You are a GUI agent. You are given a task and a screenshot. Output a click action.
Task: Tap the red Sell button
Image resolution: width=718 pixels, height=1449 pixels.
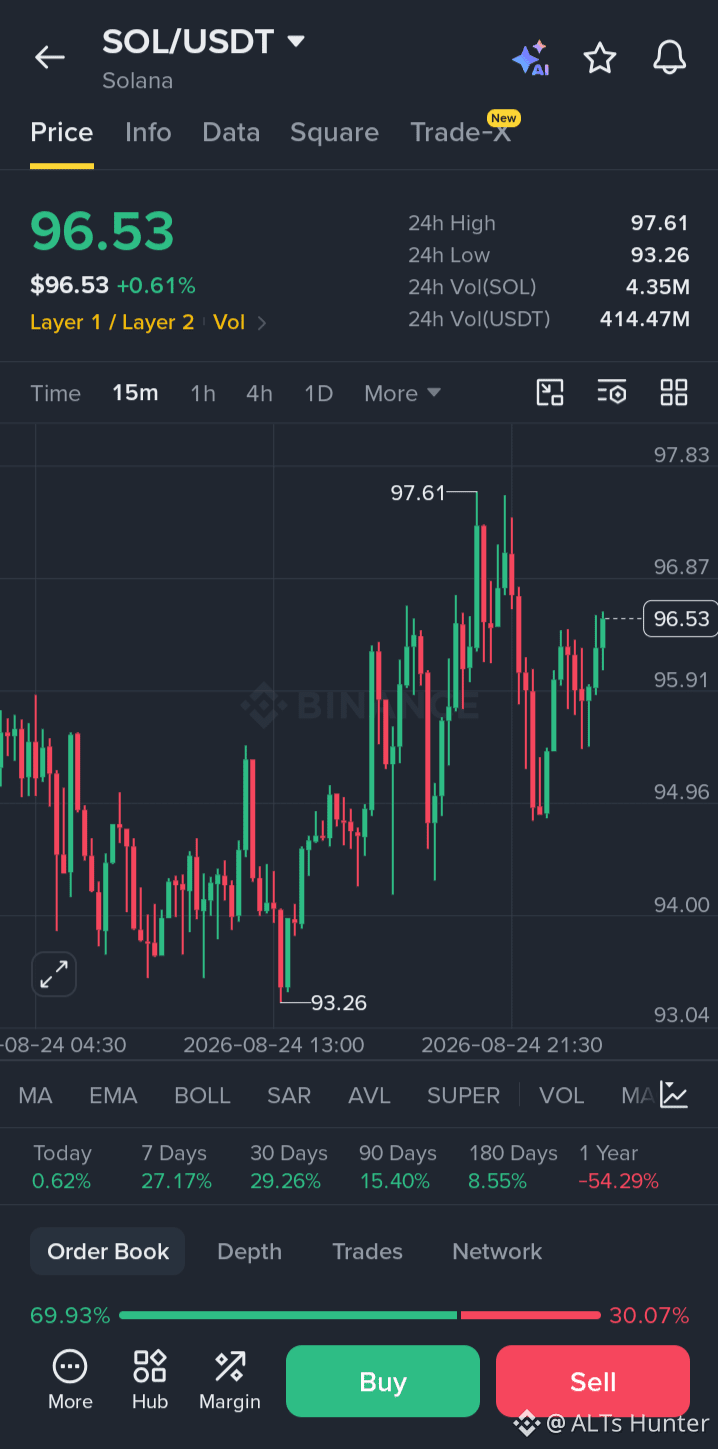pos(593,1381)
